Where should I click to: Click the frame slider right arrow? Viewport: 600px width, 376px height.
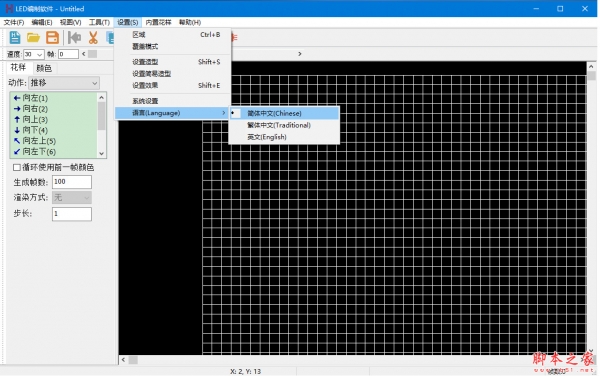[x=300, y=54]
